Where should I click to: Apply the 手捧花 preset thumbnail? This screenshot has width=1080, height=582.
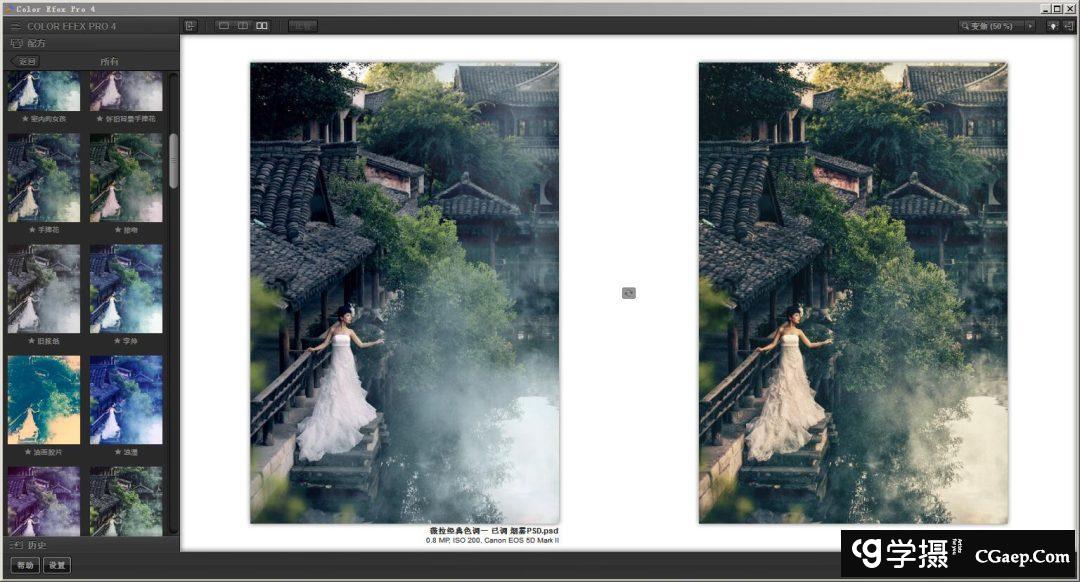pyautogui.click(x=43, y=178)
